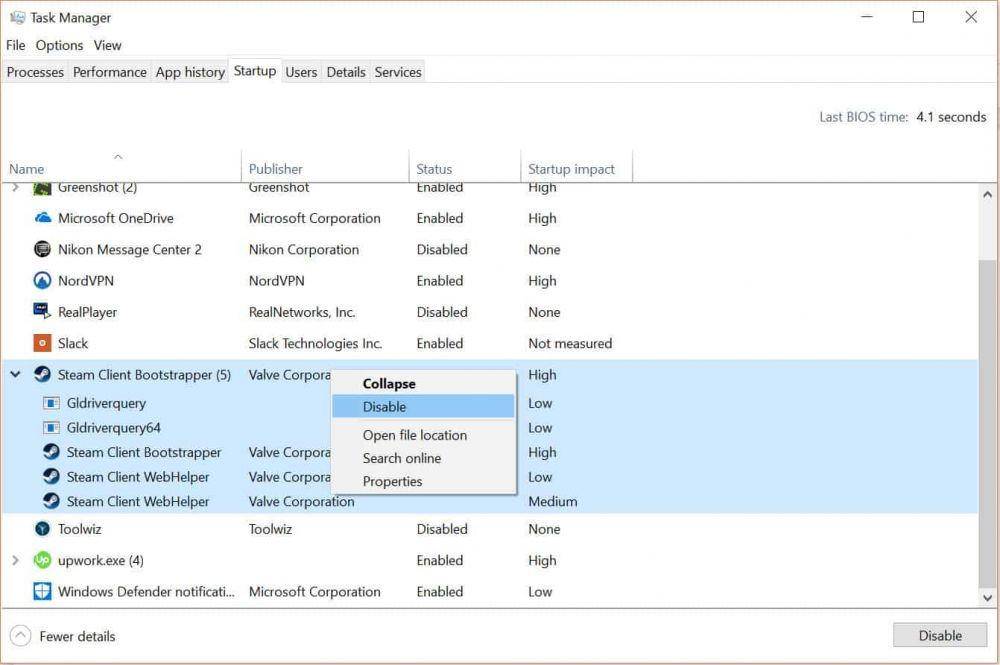Choose Disable in the context menu

coord(423,406)
